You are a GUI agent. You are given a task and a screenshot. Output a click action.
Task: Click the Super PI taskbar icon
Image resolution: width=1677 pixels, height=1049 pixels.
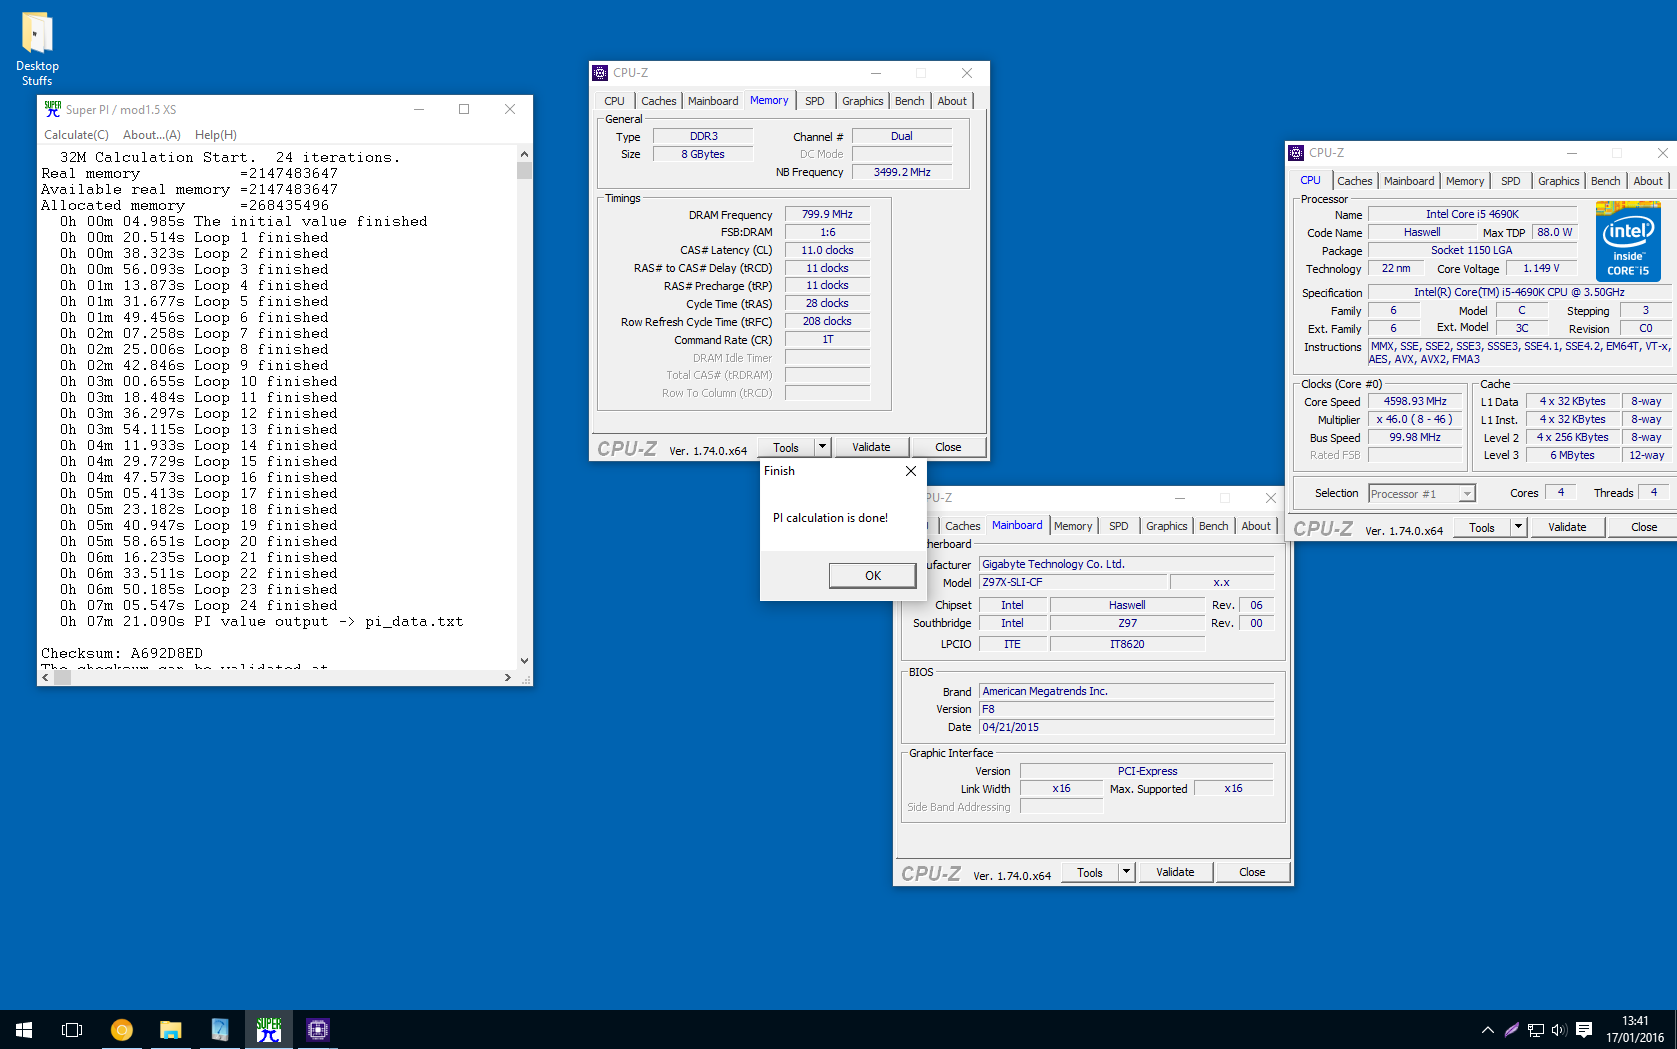tap(269, 1029)
